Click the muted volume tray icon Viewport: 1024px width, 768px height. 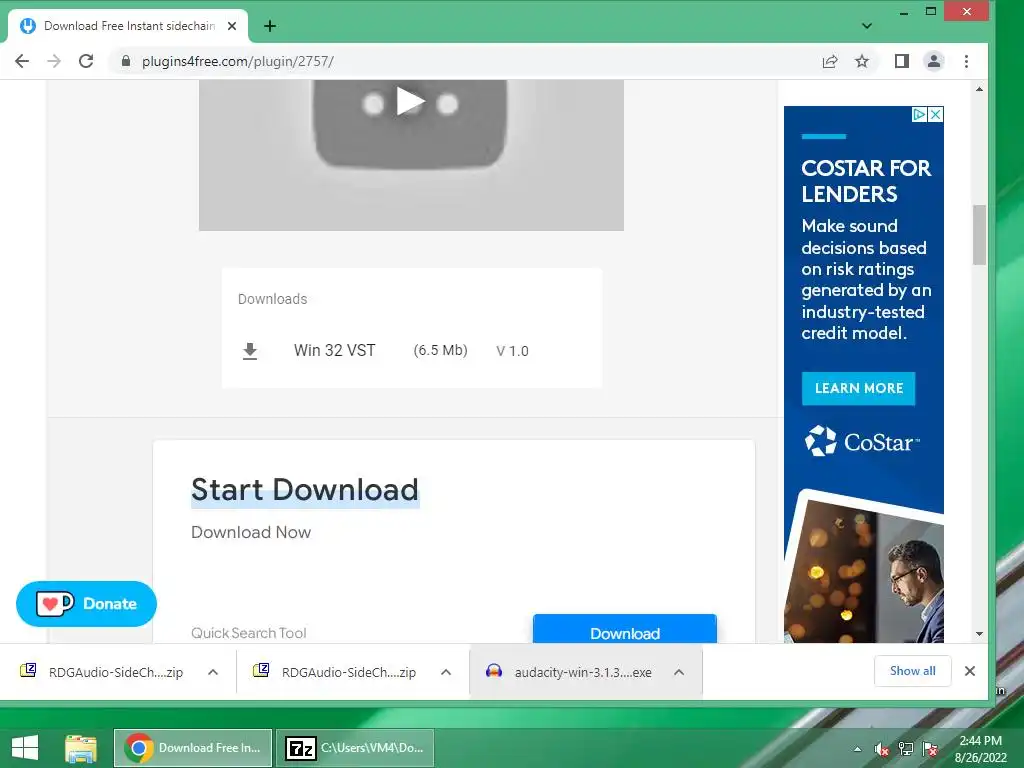[x=881, y=749]
